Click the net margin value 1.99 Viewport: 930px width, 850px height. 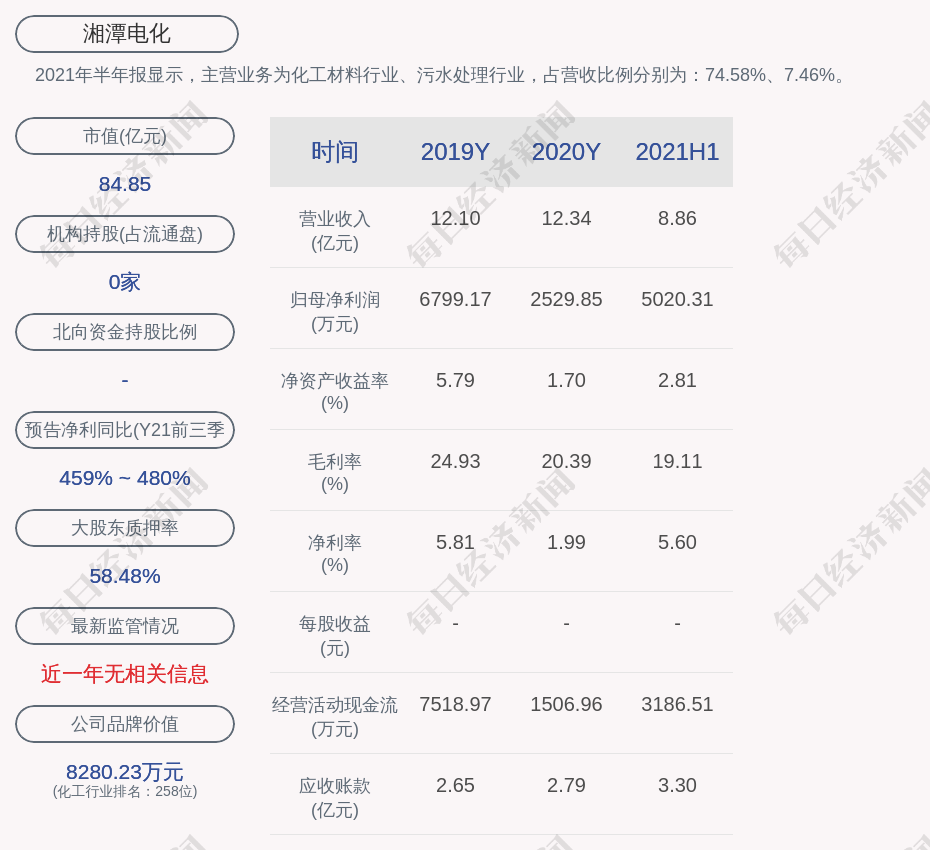(566, 542)
